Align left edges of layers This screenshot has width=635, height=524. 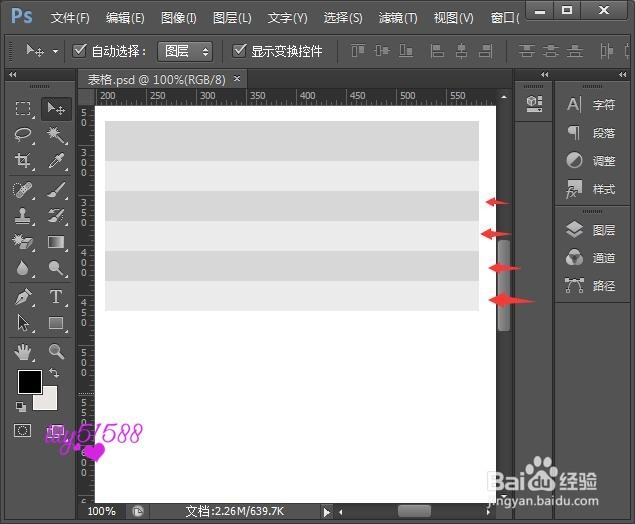[437, 51]
